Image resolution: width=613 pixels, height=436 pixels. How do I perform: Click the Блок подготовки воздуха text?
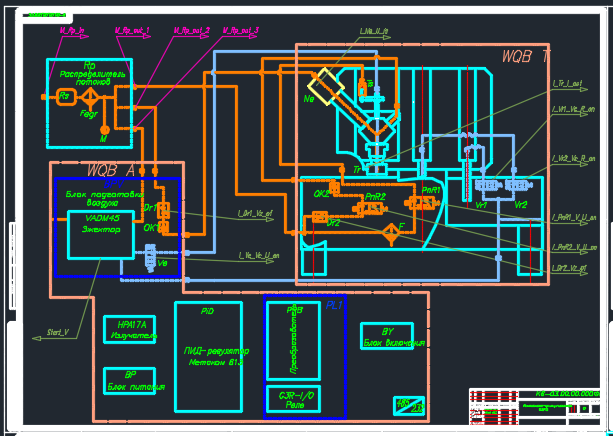pyautogui.click(x=104, y=199)
